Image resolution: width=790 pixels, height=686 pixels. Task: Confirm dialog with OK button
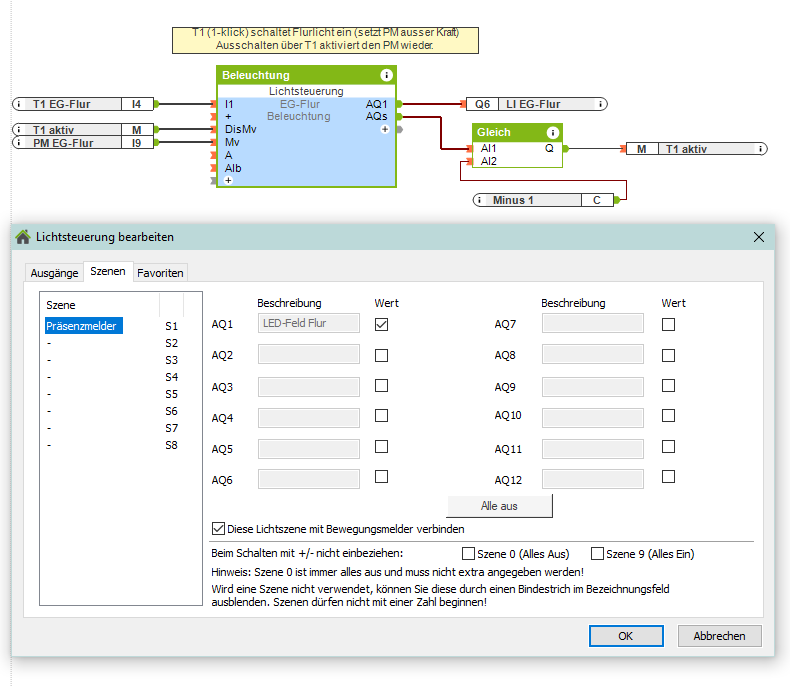click(626, 636)
